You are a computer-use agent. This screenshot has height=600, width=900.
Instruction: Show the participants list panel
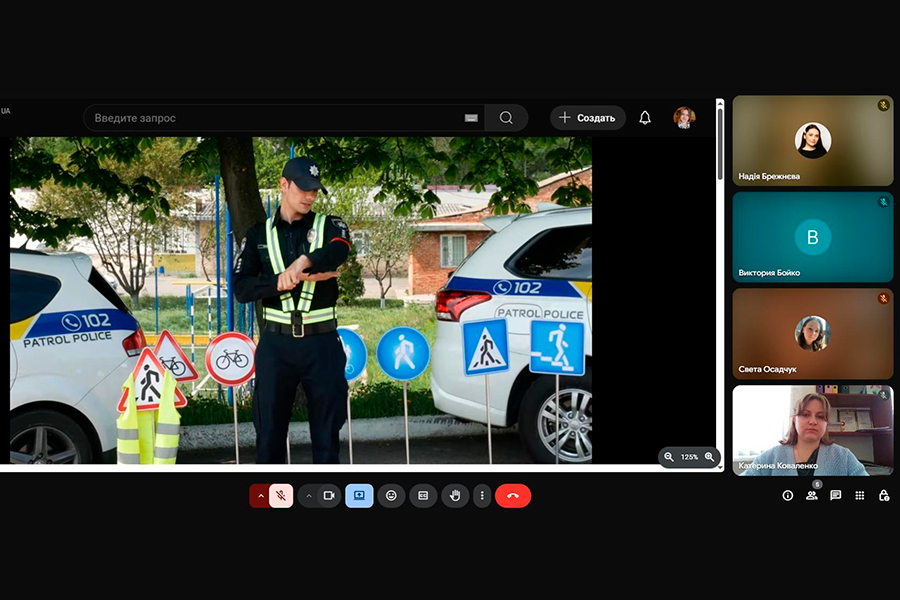pos(811,495)
